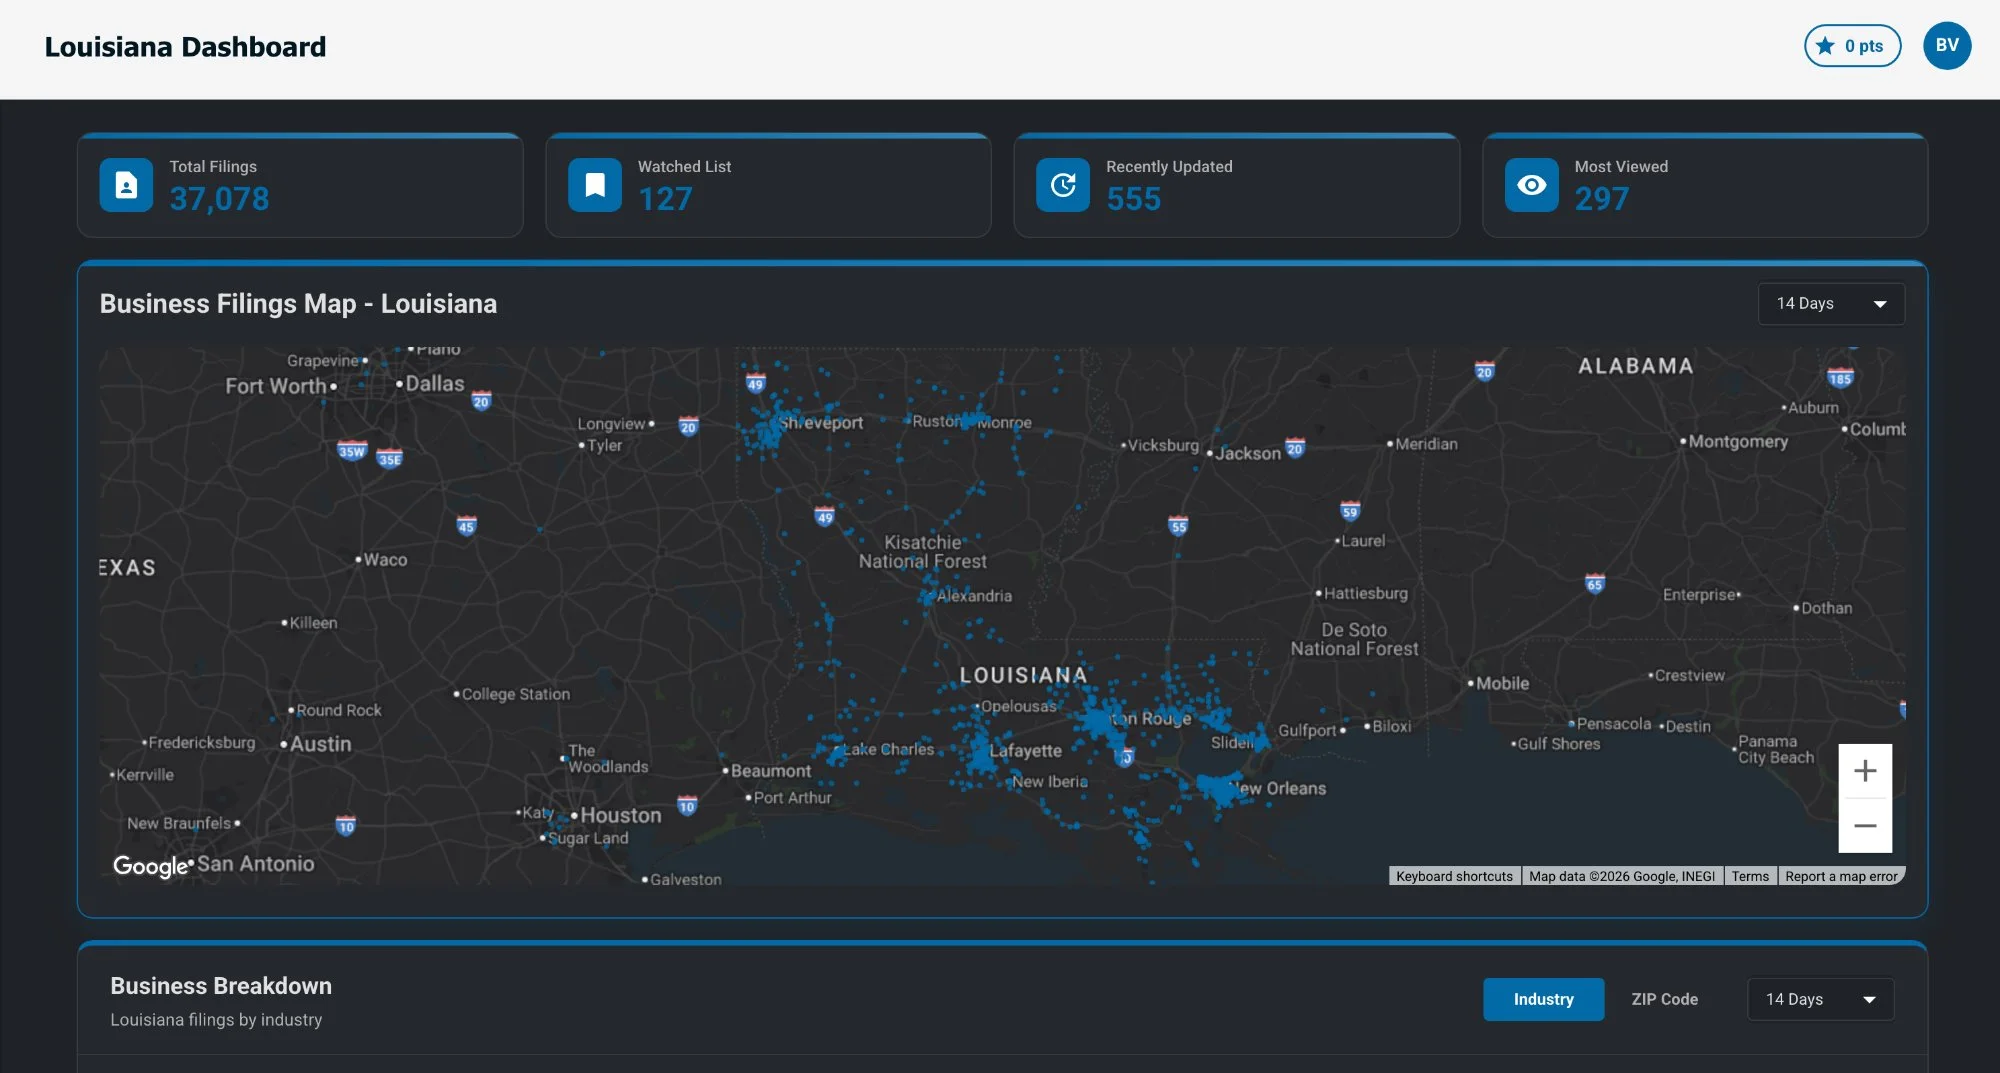Click the Total Filings document icon

(126, 185)
